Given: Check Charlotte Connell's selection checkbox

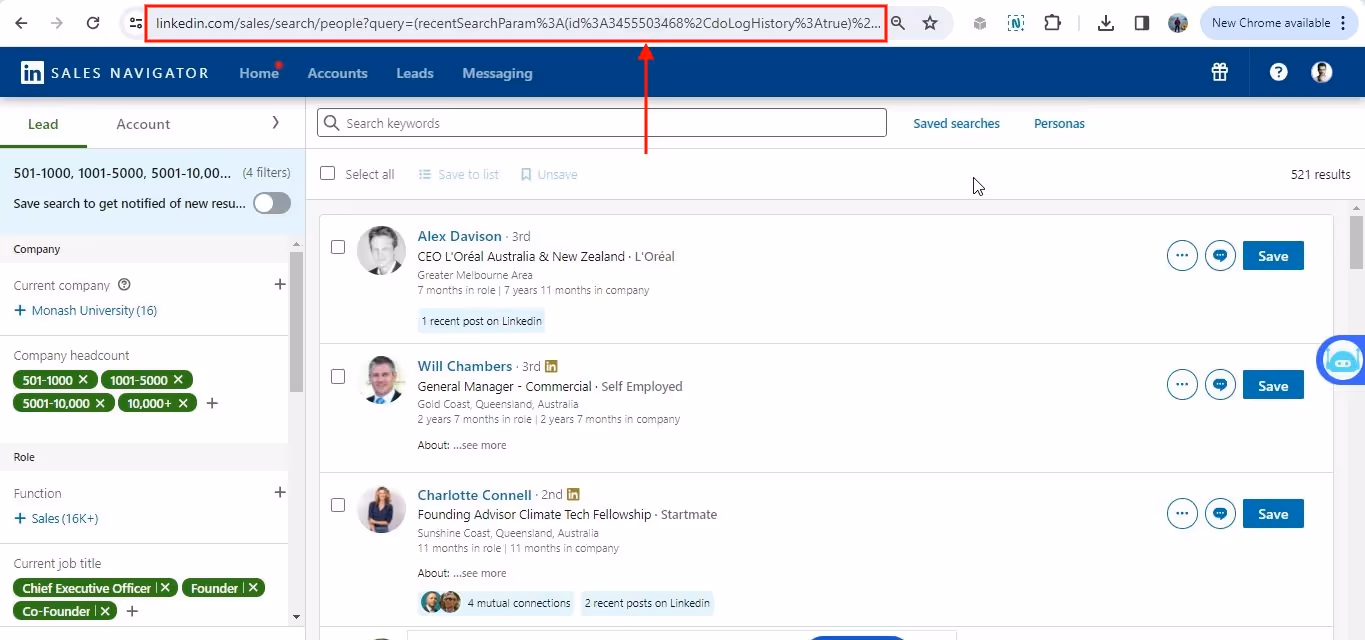Looking at the screenshot, I should pyautogui.click(x=338, y=505).
